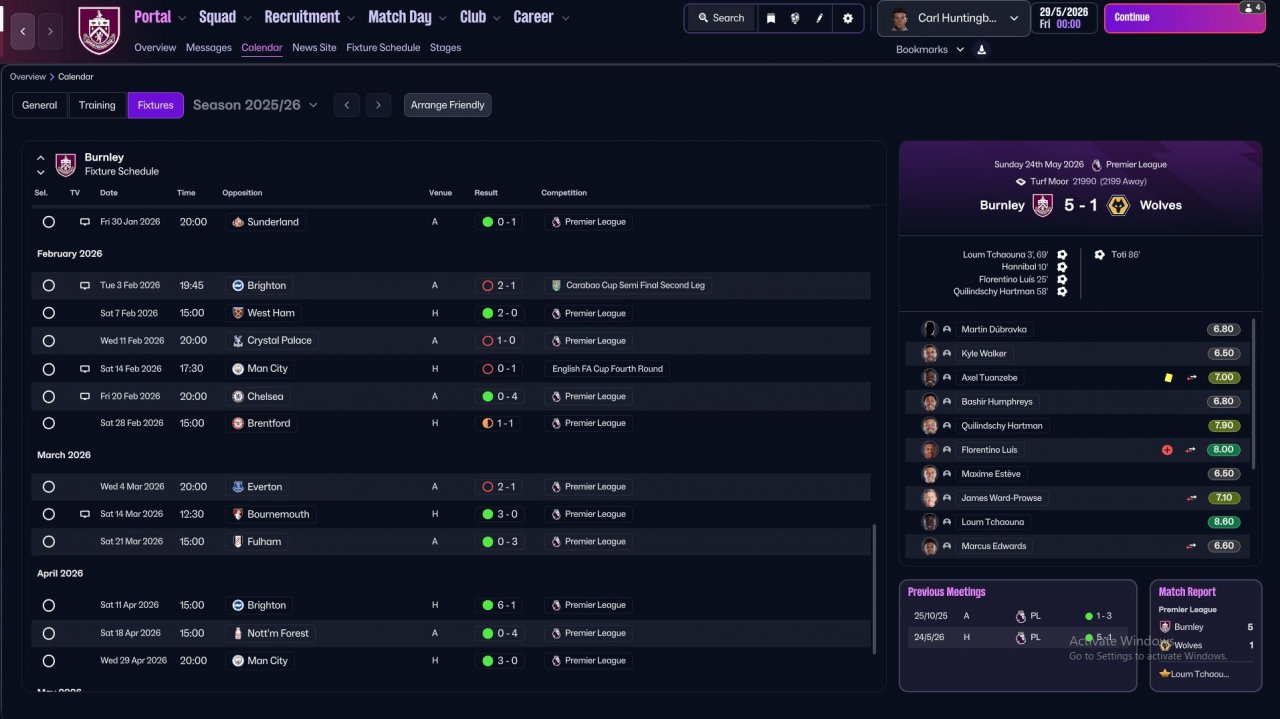
Task: Select the radio button for Nott'm Forest fixture
Action: (x=48, y=633)
